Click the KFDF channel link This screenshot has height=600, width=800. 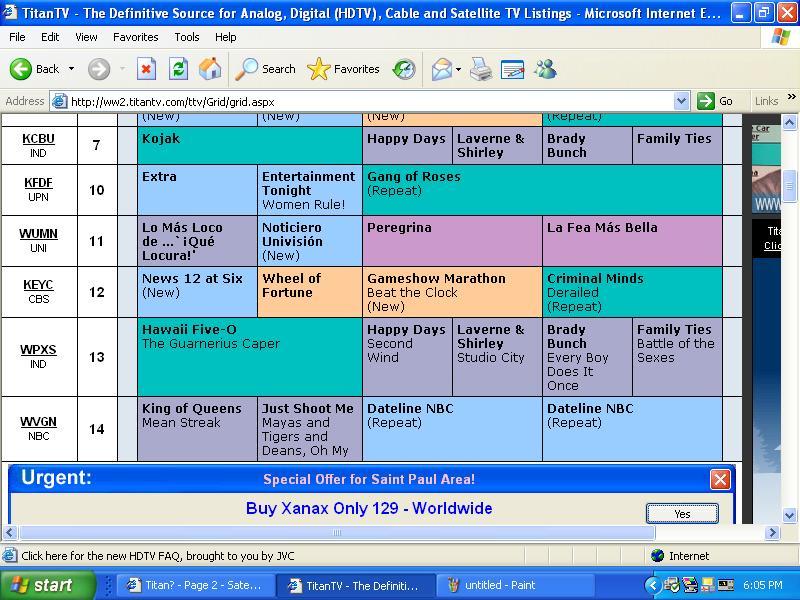pos(38,183)
